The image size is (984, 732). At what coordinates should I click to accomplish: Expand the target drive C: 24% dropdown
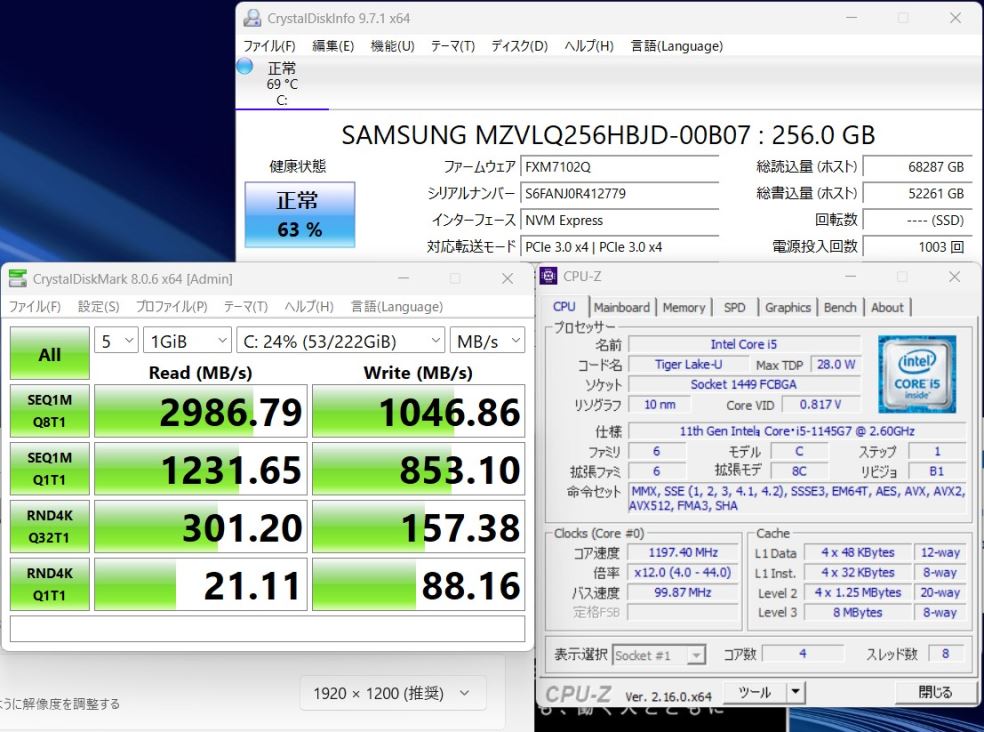(x=340, y=341)
